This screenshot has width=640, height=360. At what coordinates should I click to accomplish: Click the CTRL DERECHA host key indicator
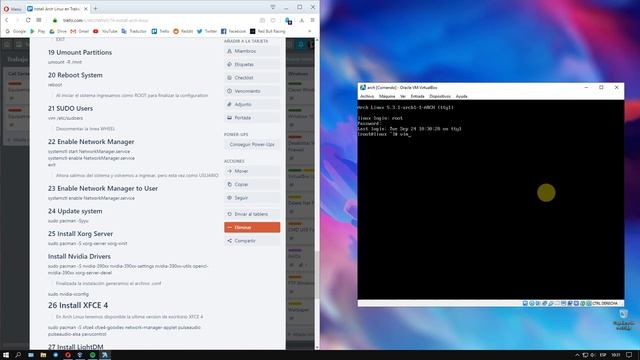pos(605,304)
